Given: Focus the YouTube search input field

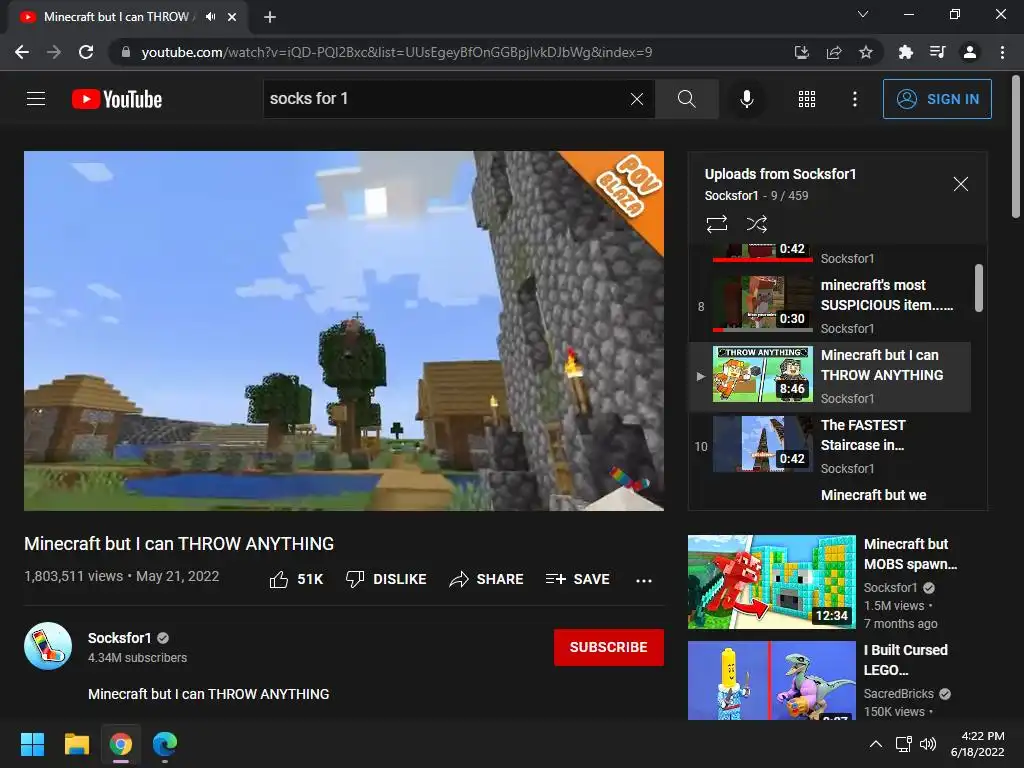Looking at the screenshot, I should point(444,99).
